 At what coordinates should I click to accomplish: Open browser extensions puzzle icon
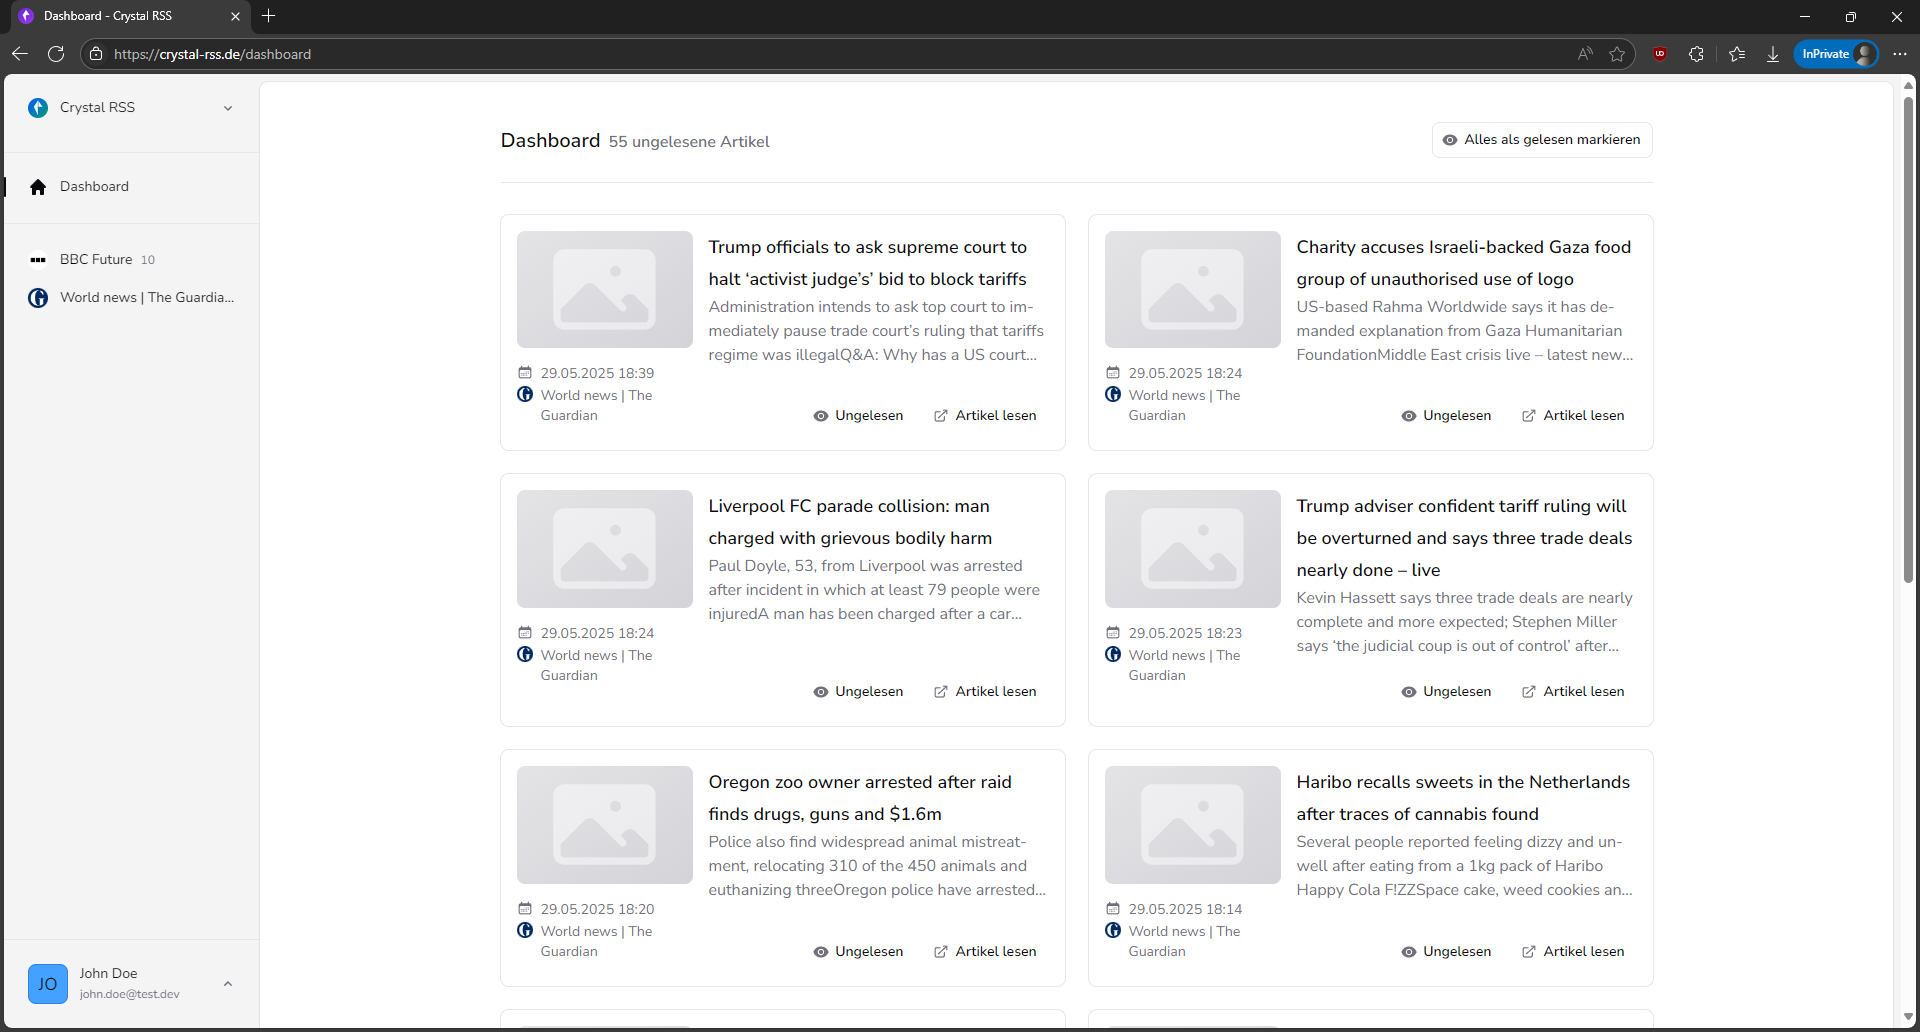[1696, 54]
